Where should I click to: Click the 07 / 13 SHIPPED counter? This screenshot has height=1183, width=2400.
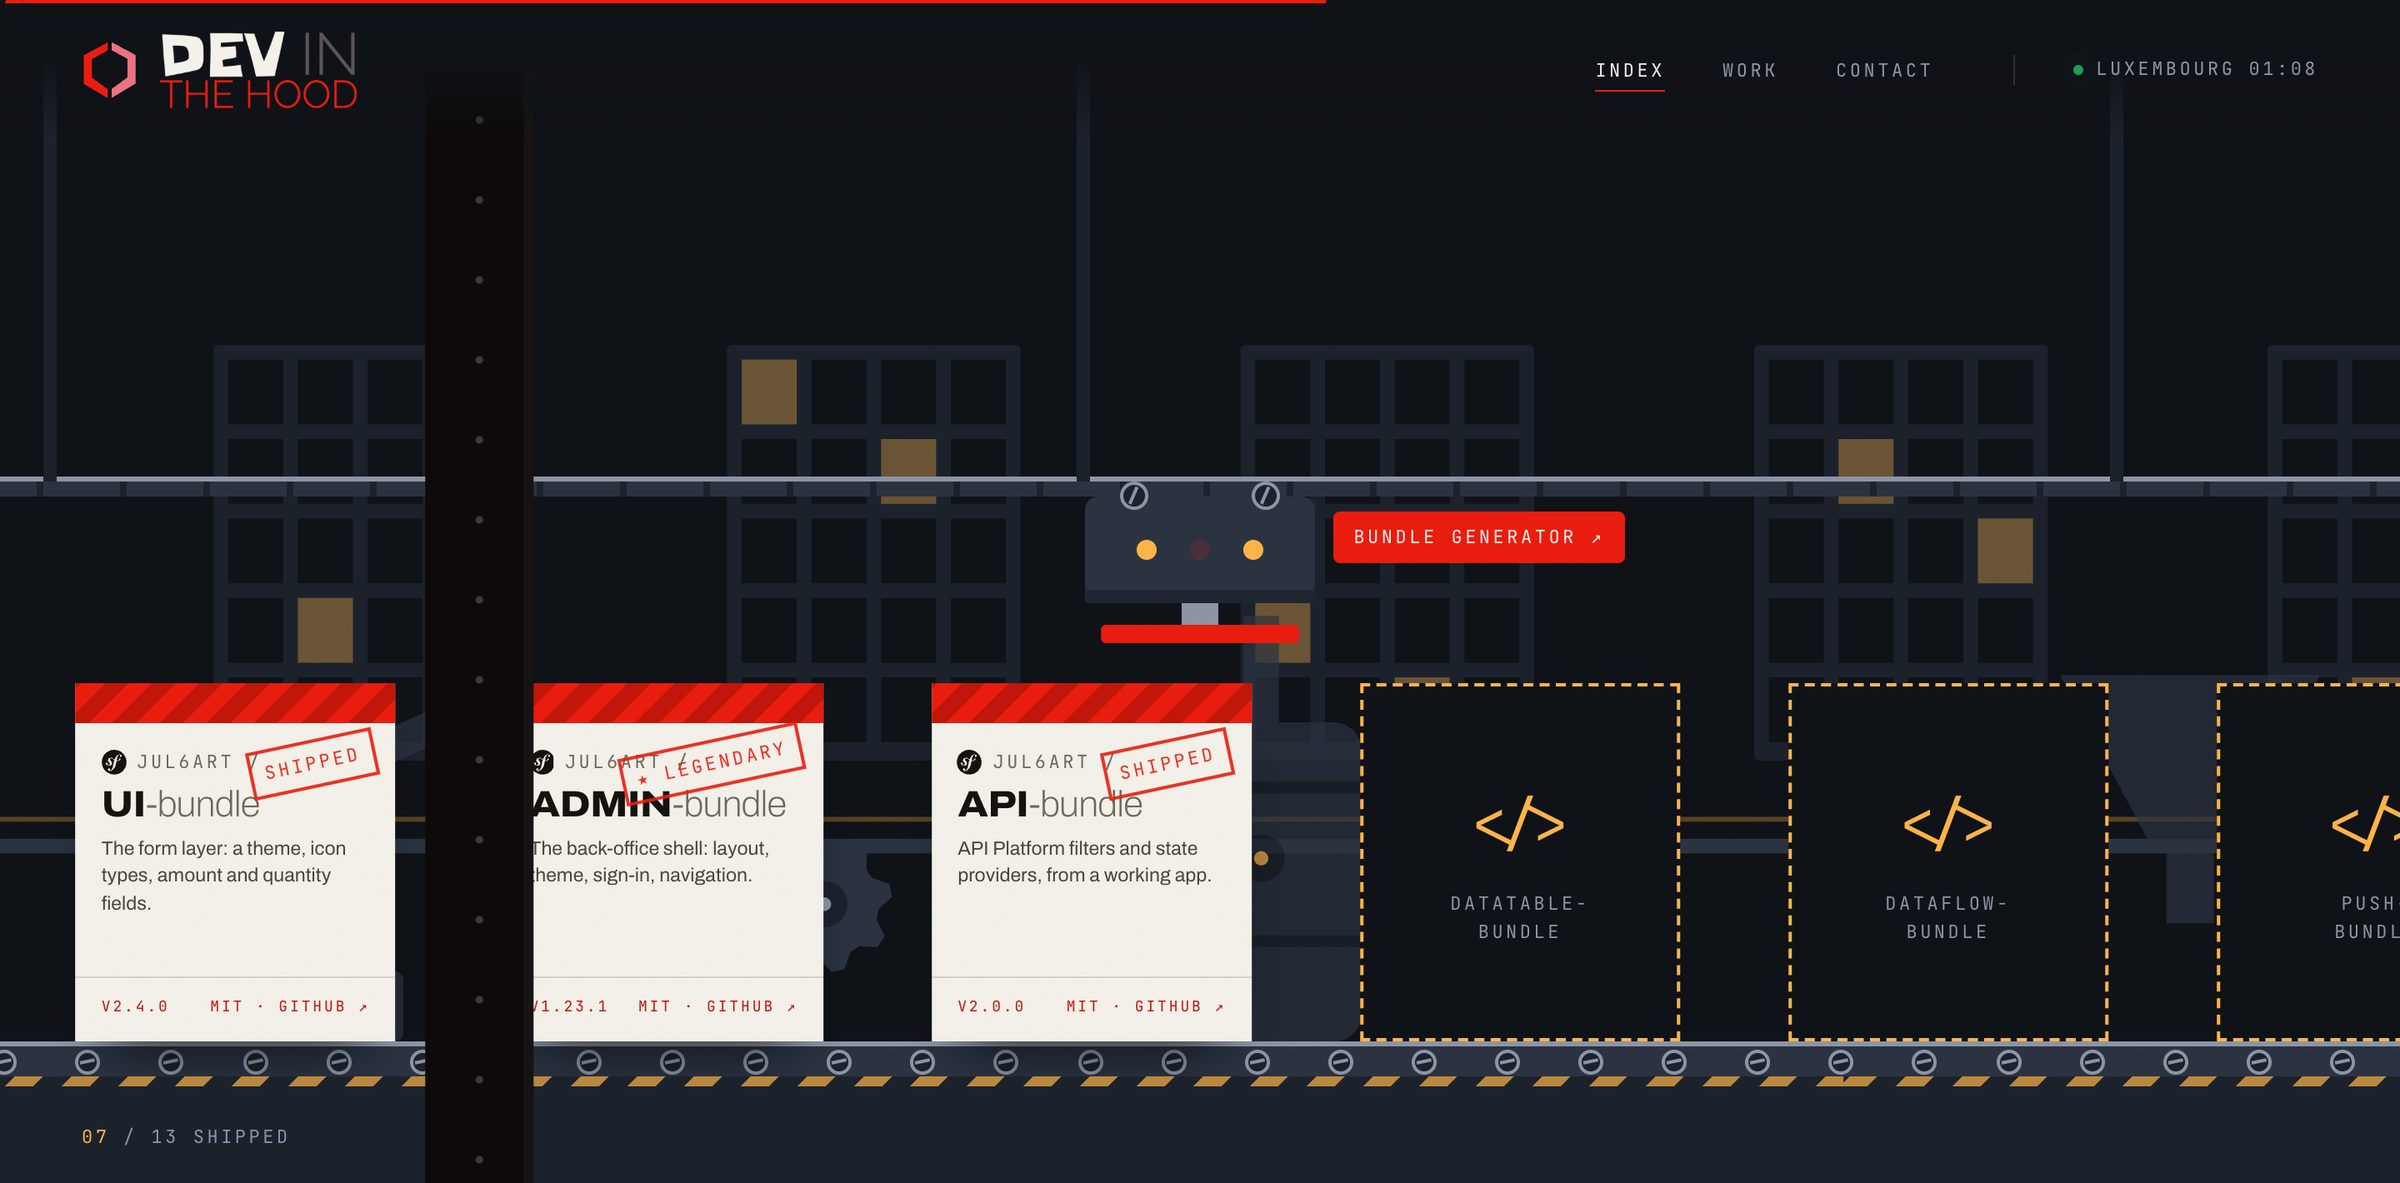point(185,1137)
